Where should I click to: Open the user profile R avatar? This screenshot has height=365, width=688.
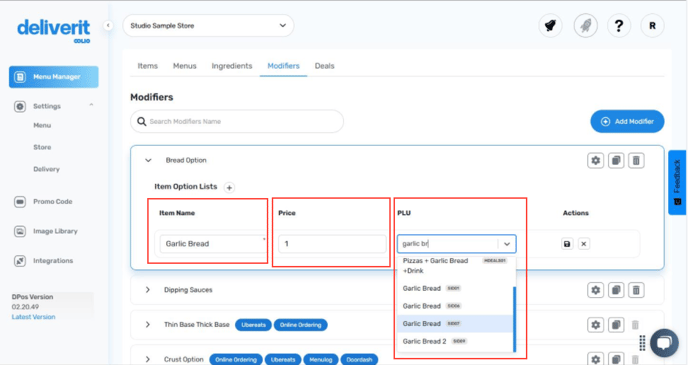652,26
